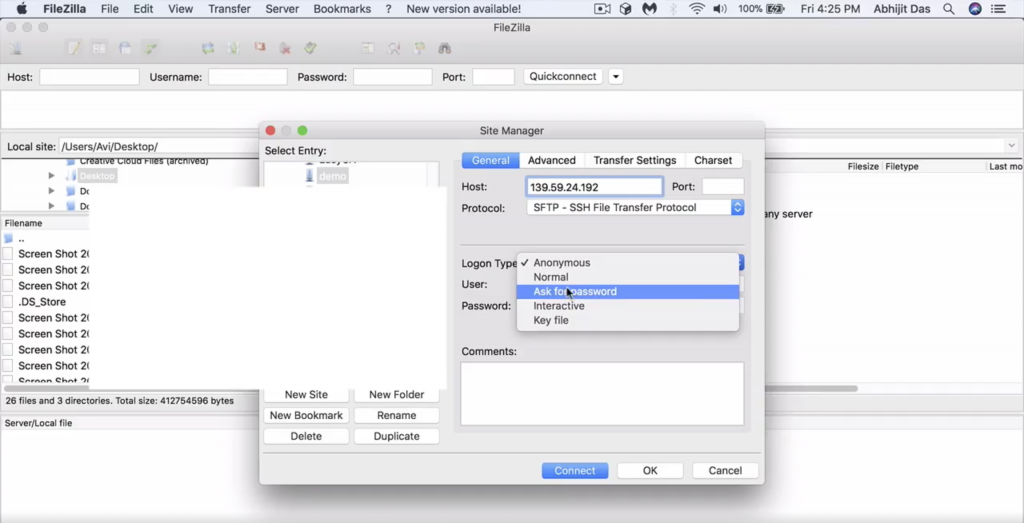Open the Edit menu
This screenshot has height=523, width=1024.
pyautogui.click(x=143, y=9)
